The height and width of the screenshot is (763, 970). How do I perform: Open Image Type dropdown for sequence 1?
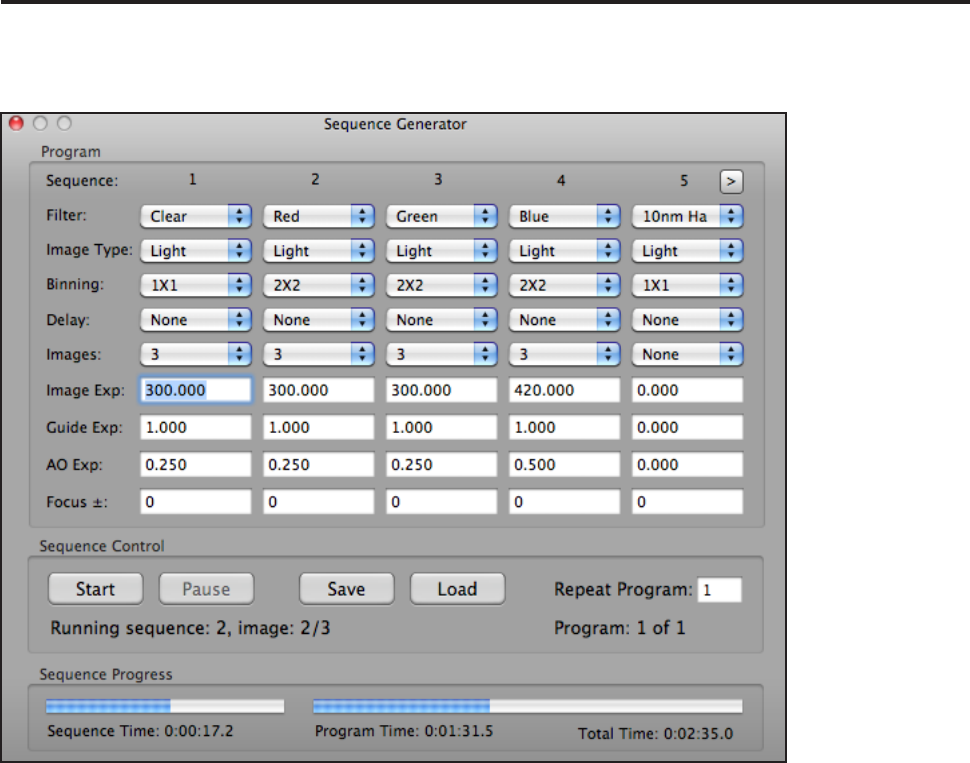pos(195,251)
